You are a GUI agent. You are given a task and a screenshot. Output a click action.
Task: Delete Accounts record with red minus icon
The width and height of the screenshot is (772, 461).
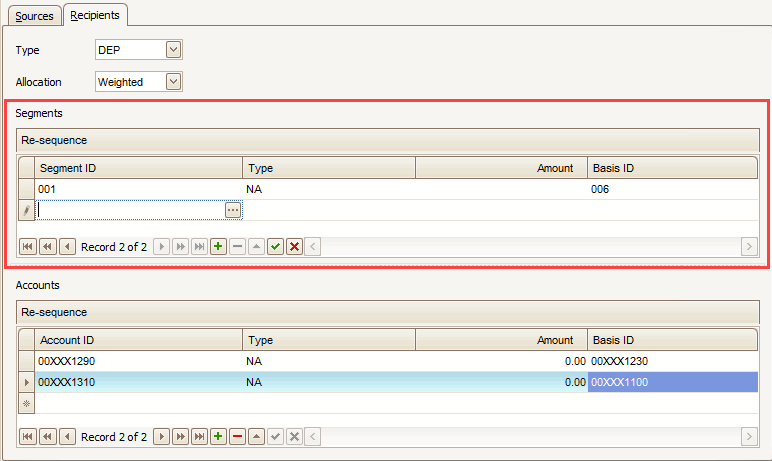coord(237,437)
